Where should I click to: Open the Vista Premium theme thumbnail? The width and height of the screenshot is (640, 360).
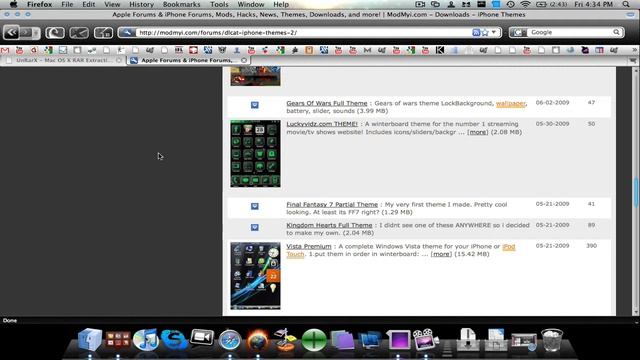click(255, 276)
